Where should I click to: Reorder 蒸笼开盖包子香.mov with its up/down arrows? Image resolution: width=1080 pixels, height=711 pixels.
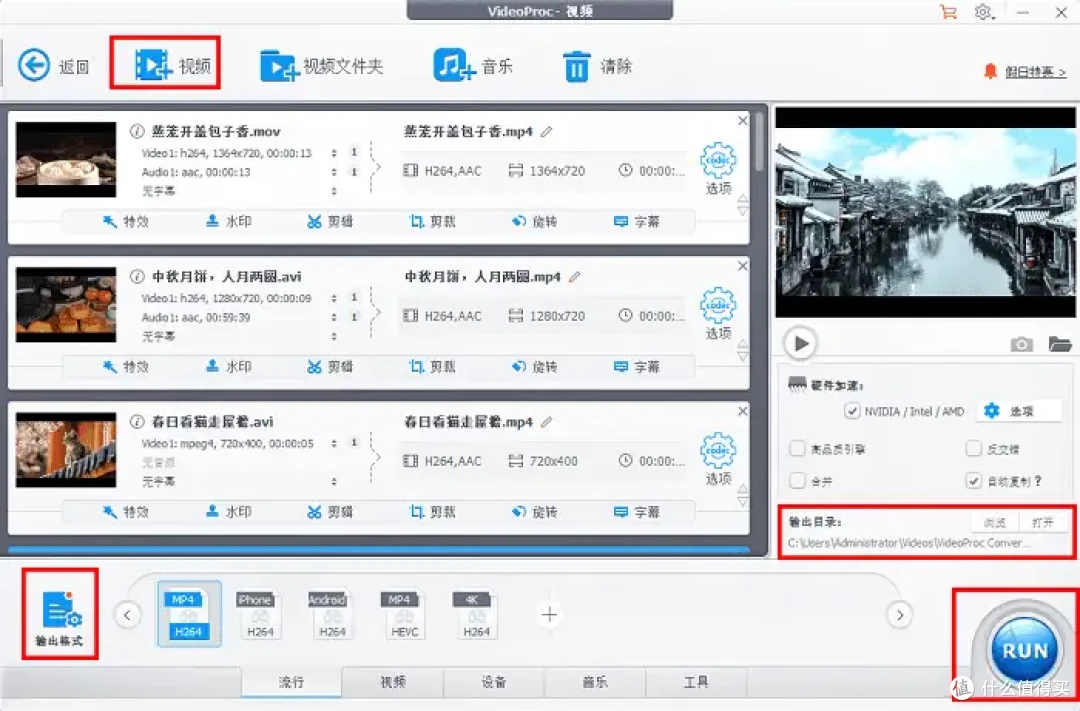coord(742,205)
